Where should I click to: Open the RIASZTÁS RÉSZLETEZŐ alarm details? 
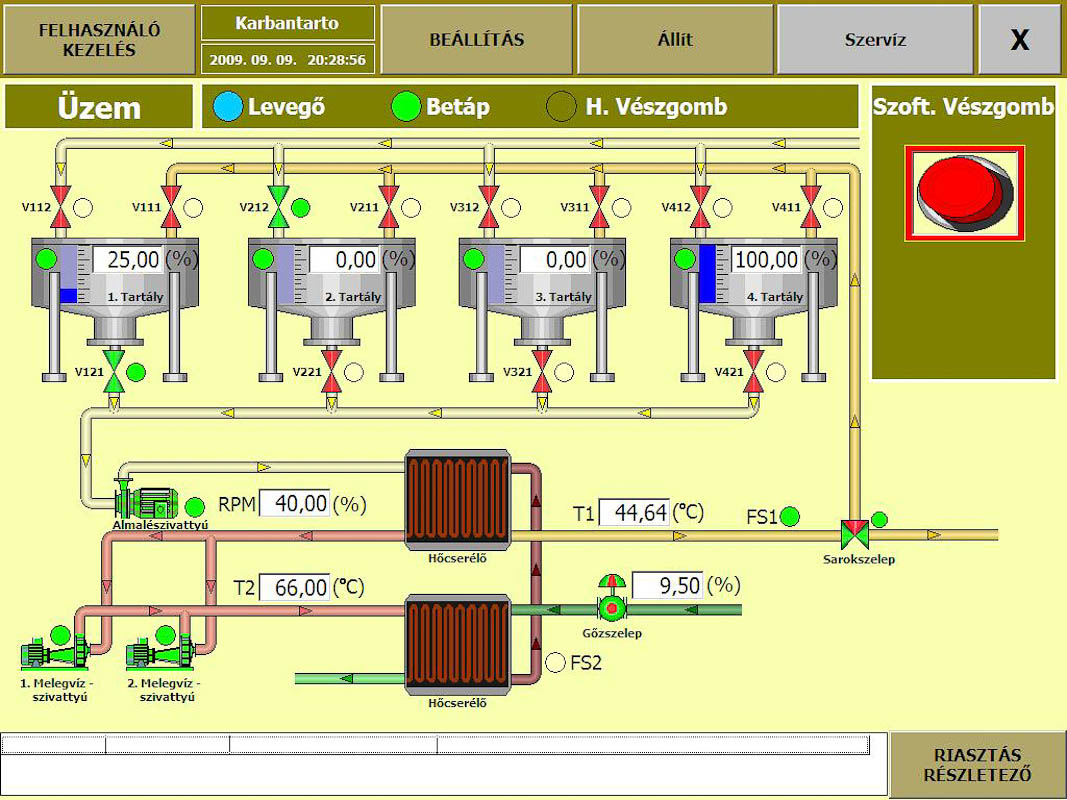(977, 766)
